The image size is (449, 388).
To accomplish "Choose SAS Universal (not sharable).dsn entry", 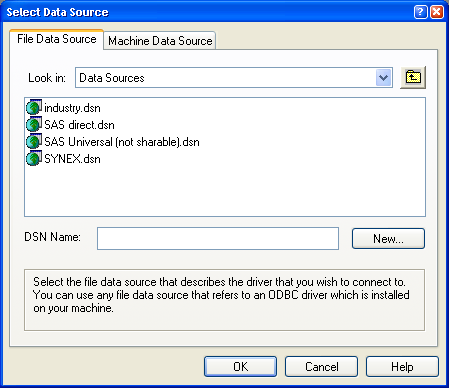I will click(122, 142).
